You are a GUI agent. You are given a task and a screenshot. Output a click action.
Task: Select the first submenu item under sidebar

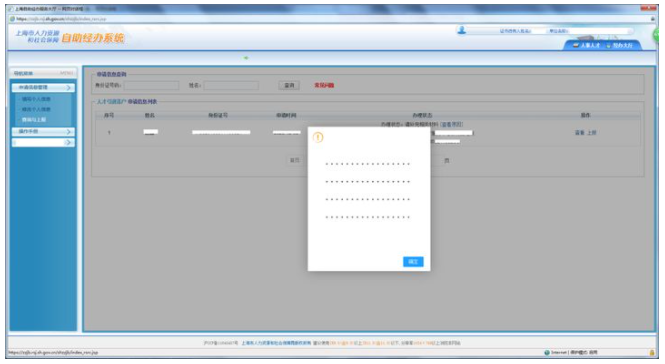(36, 99)
